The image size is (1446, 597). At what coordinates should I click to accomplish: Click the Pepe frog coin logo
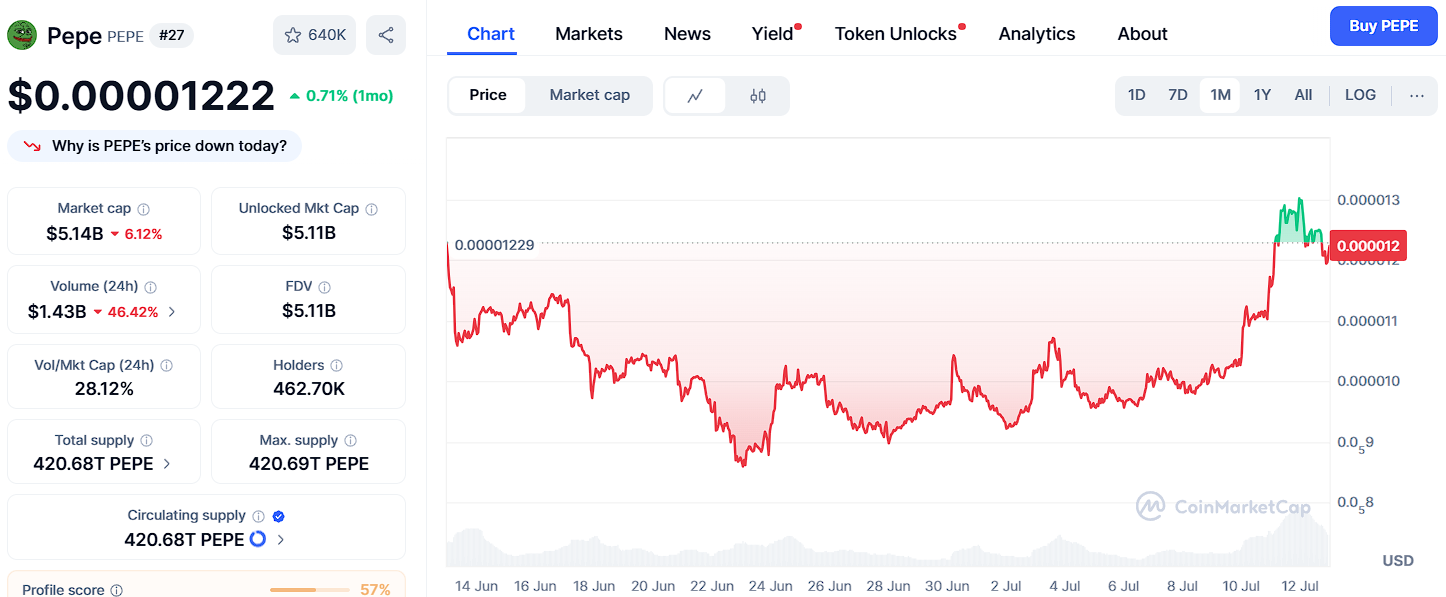pyautogui.click(x=22, y=36)
